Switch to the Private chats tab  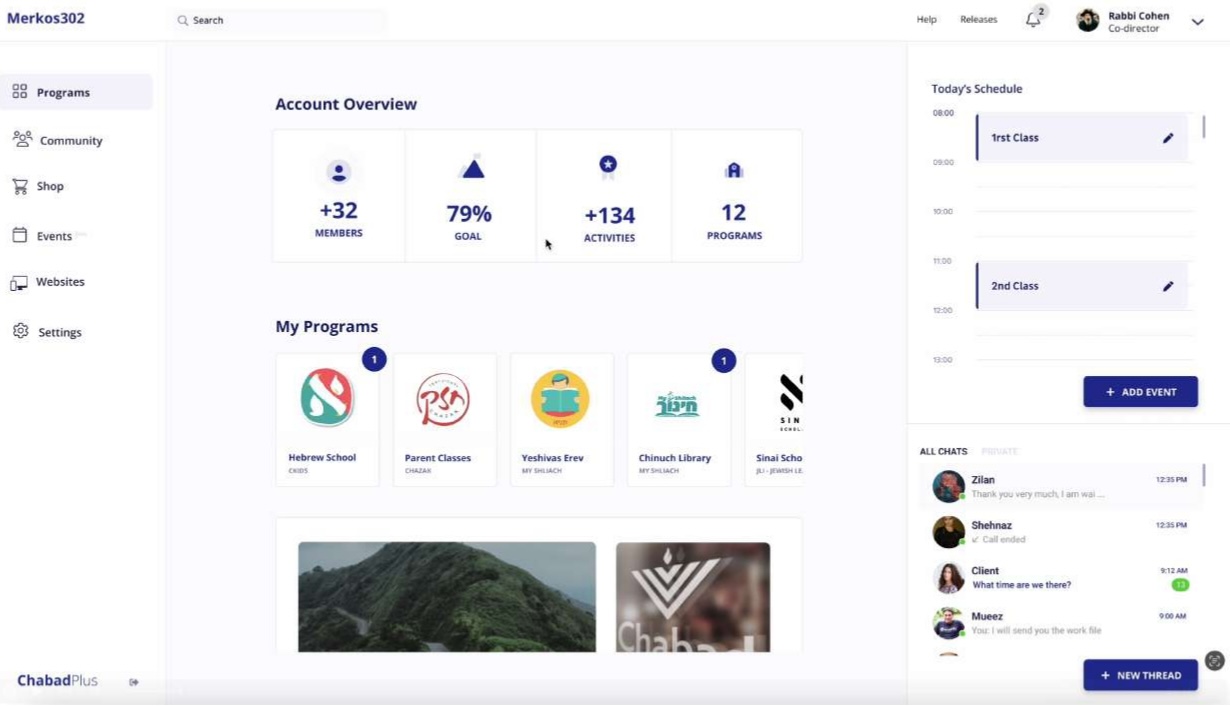(x=999, y=451)
